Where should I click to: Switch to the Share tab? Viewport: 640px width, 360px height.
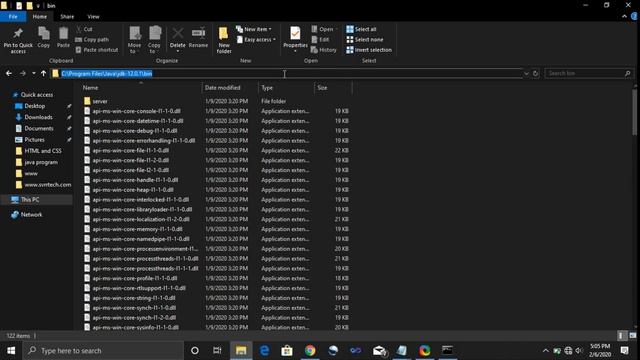[x=67, y=16]
